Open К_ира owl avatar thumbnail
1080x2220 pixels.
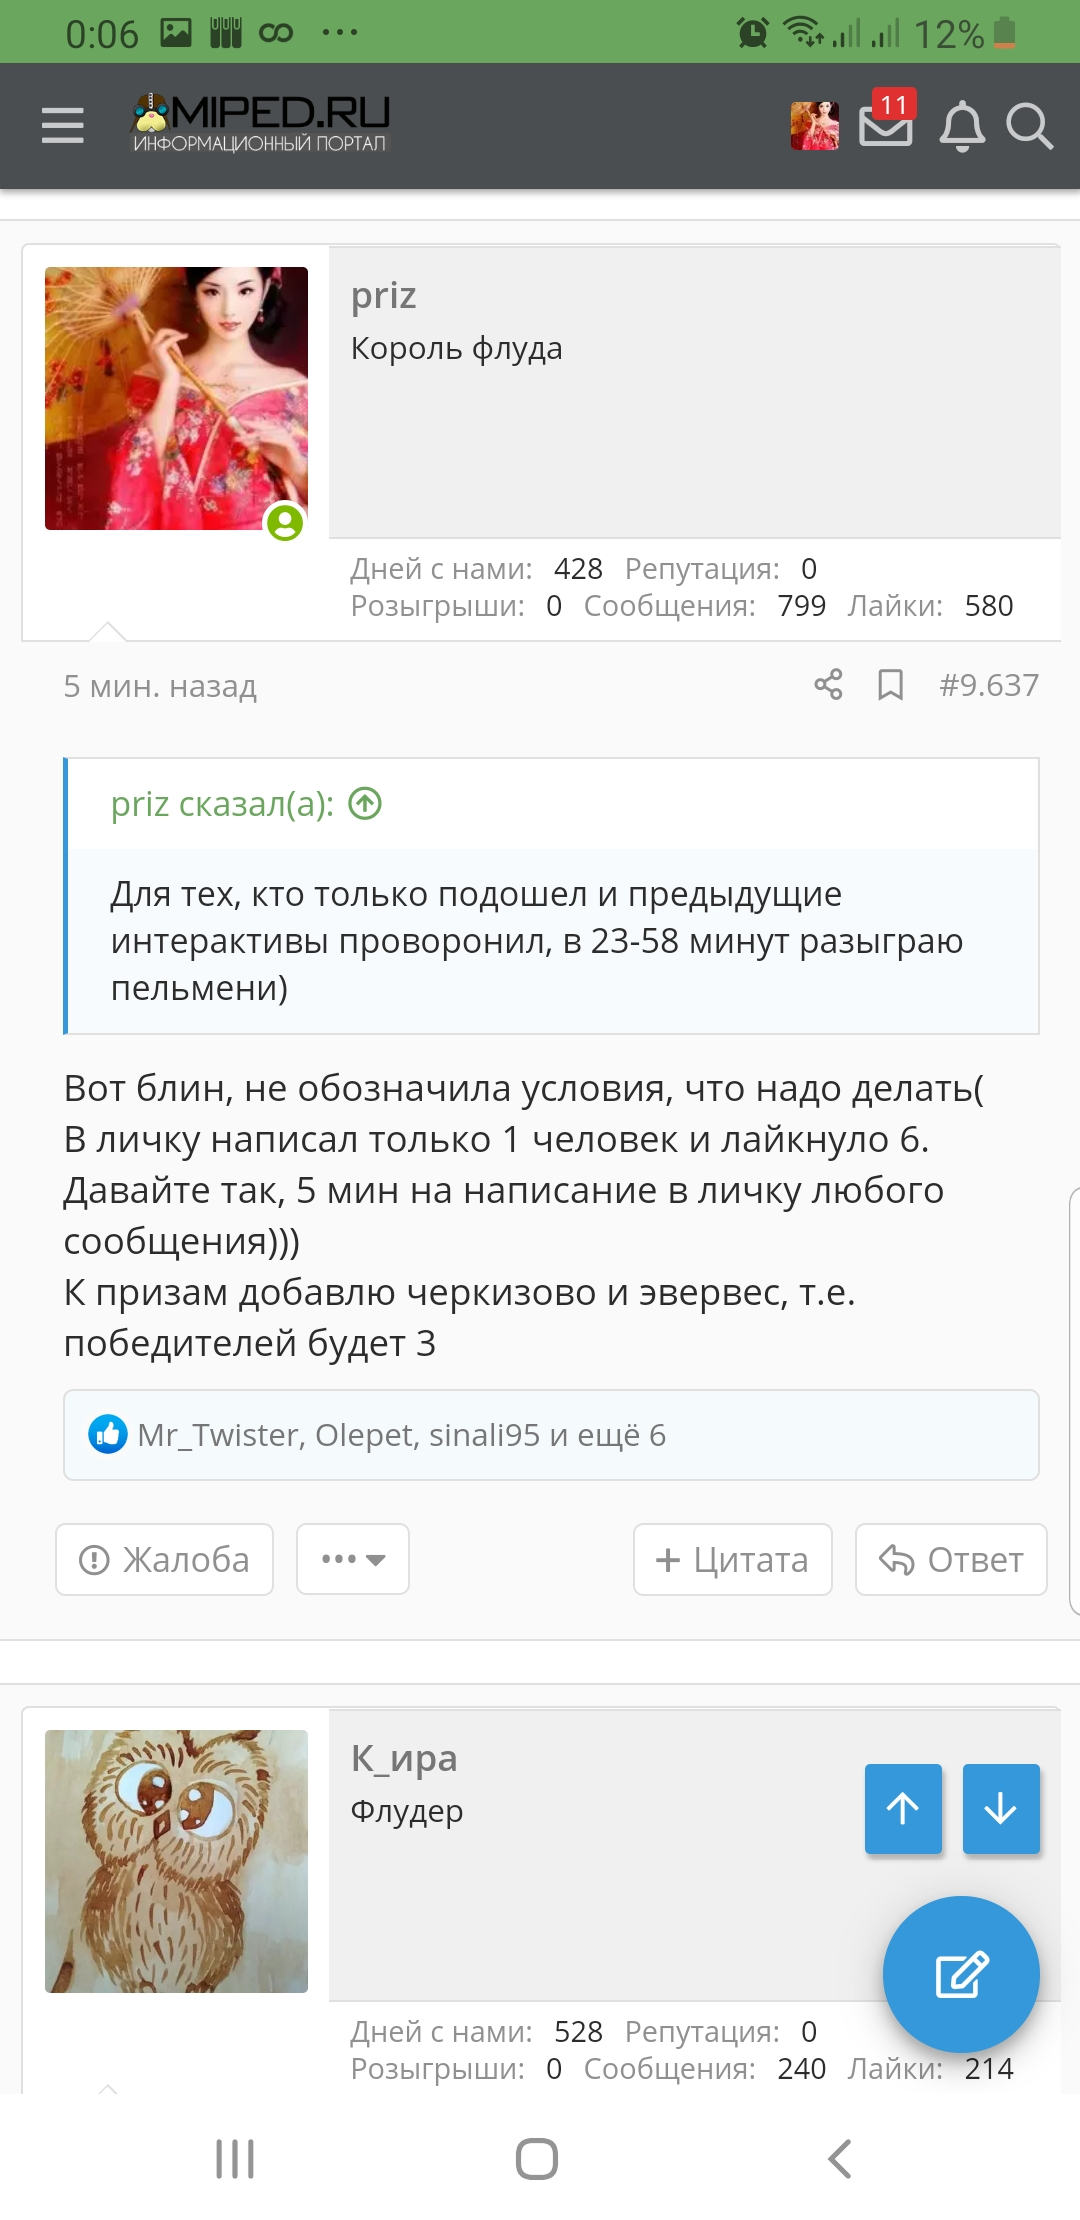pos(176,1861)
